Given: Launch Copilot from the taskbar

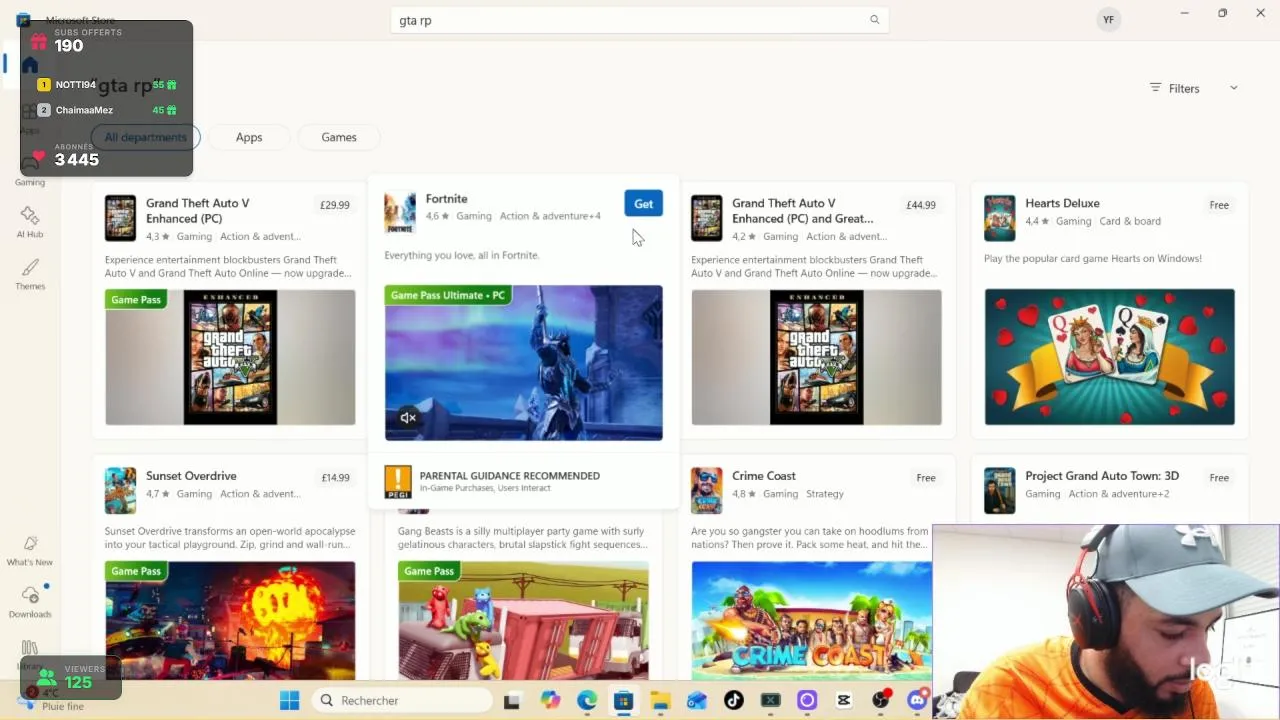Looking at the screenshot, I should (550, 701).
